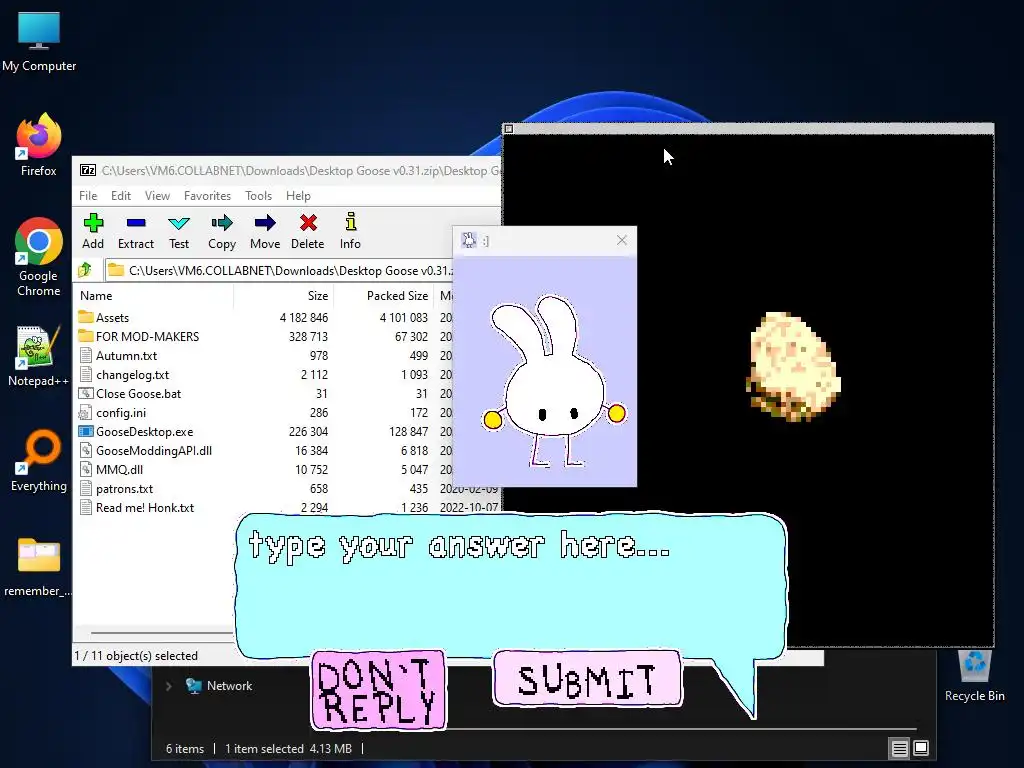The height and width of the screenshot is (768, 1024).
Task: Select the MMQ.dll file
Action: click(x=110, y=469)
